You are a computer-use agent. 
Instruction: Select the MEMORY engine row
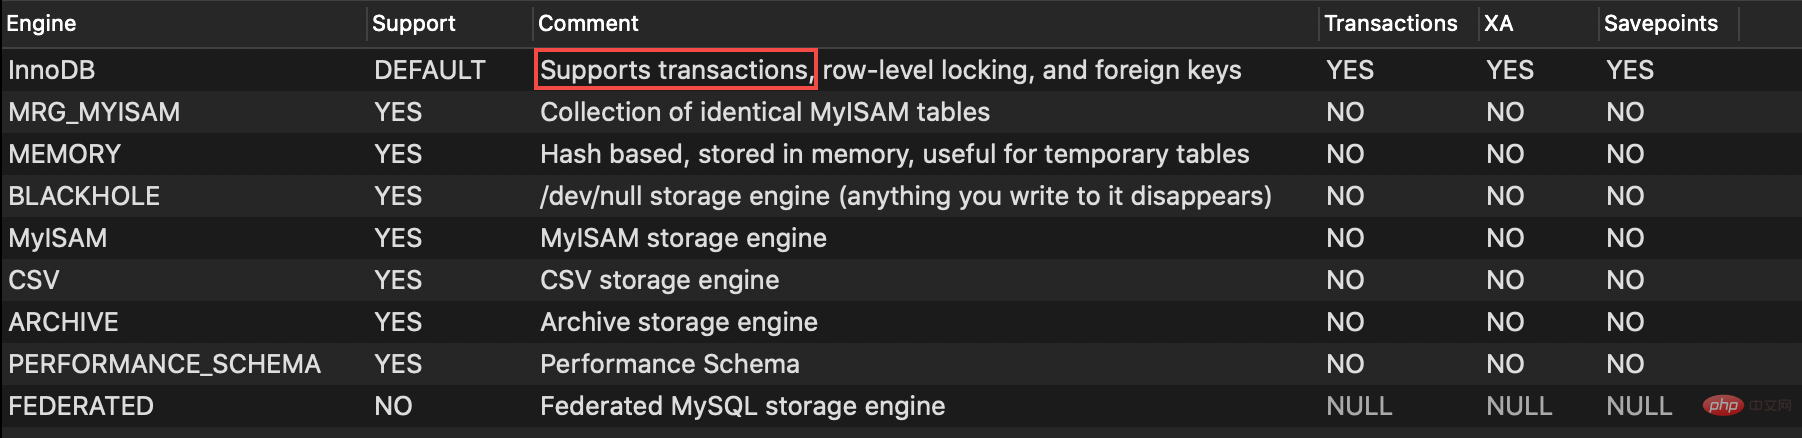pyautogui.click(x=64, y=154)
